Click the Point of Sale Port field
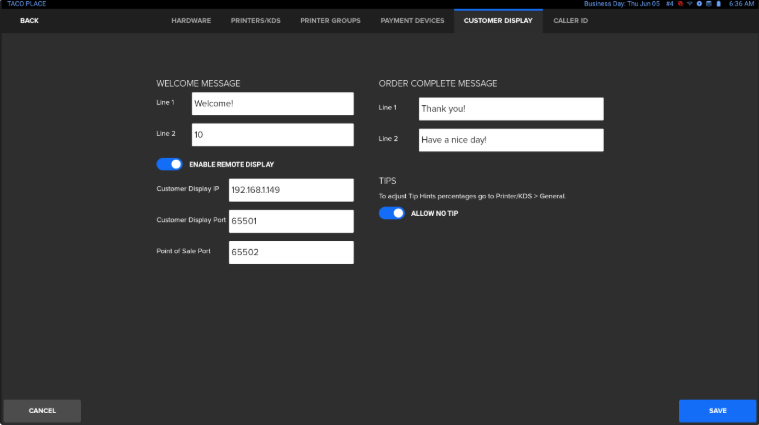The width and height of the screenshot is (759, 425). [x=291, y=252]
